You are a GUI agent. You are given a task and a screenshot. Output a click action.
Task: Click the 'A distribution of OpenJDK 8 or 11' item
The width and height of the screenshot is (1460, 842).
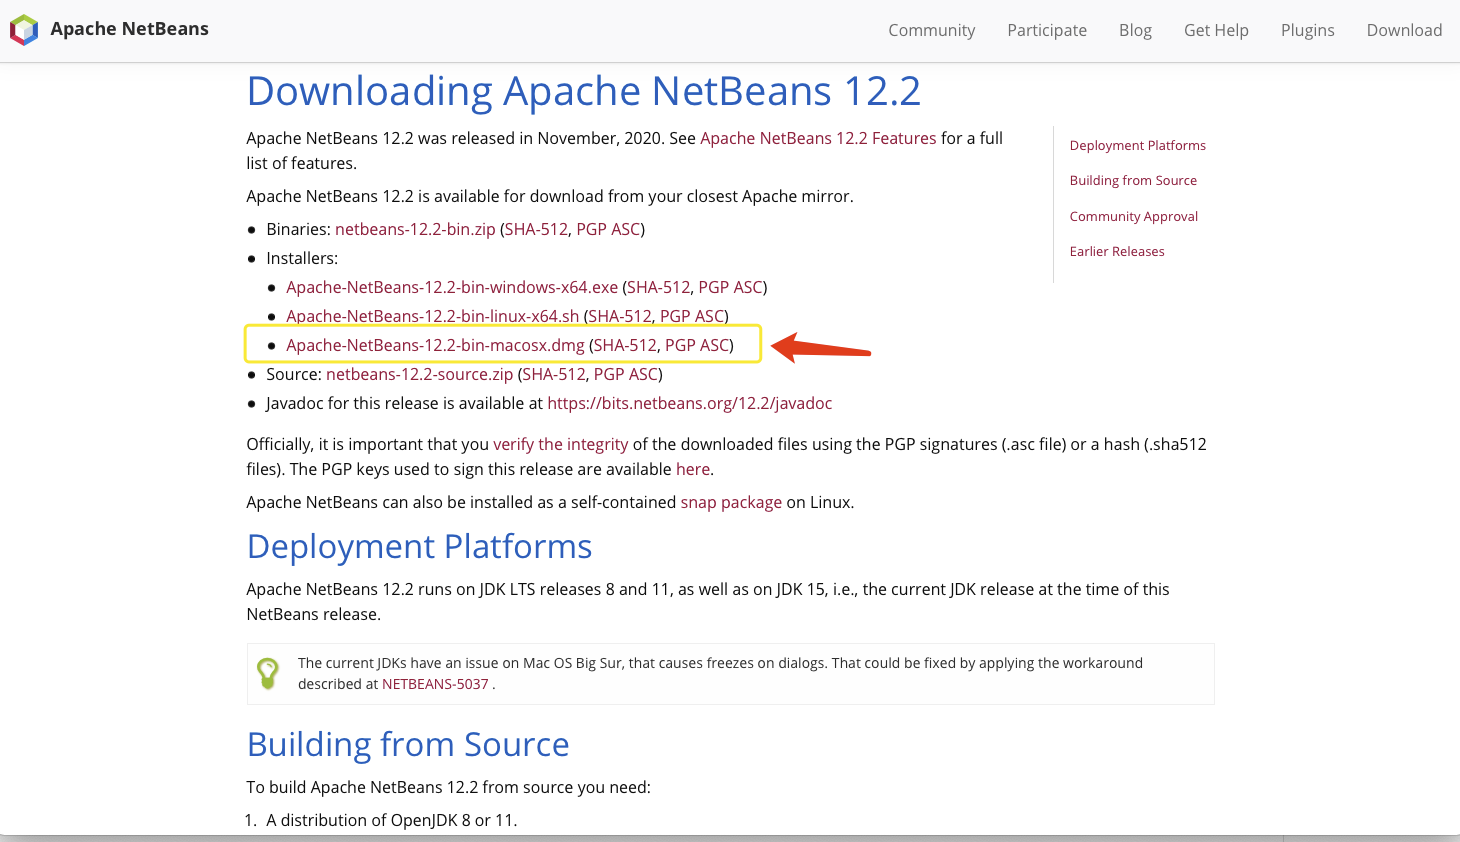(x=392, y=820)
